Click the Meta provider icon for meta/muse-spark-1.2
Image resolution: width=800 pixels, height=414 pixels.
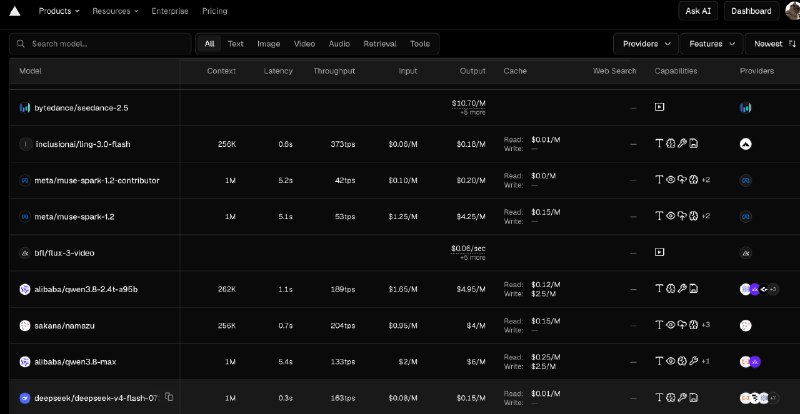[745, 216]
